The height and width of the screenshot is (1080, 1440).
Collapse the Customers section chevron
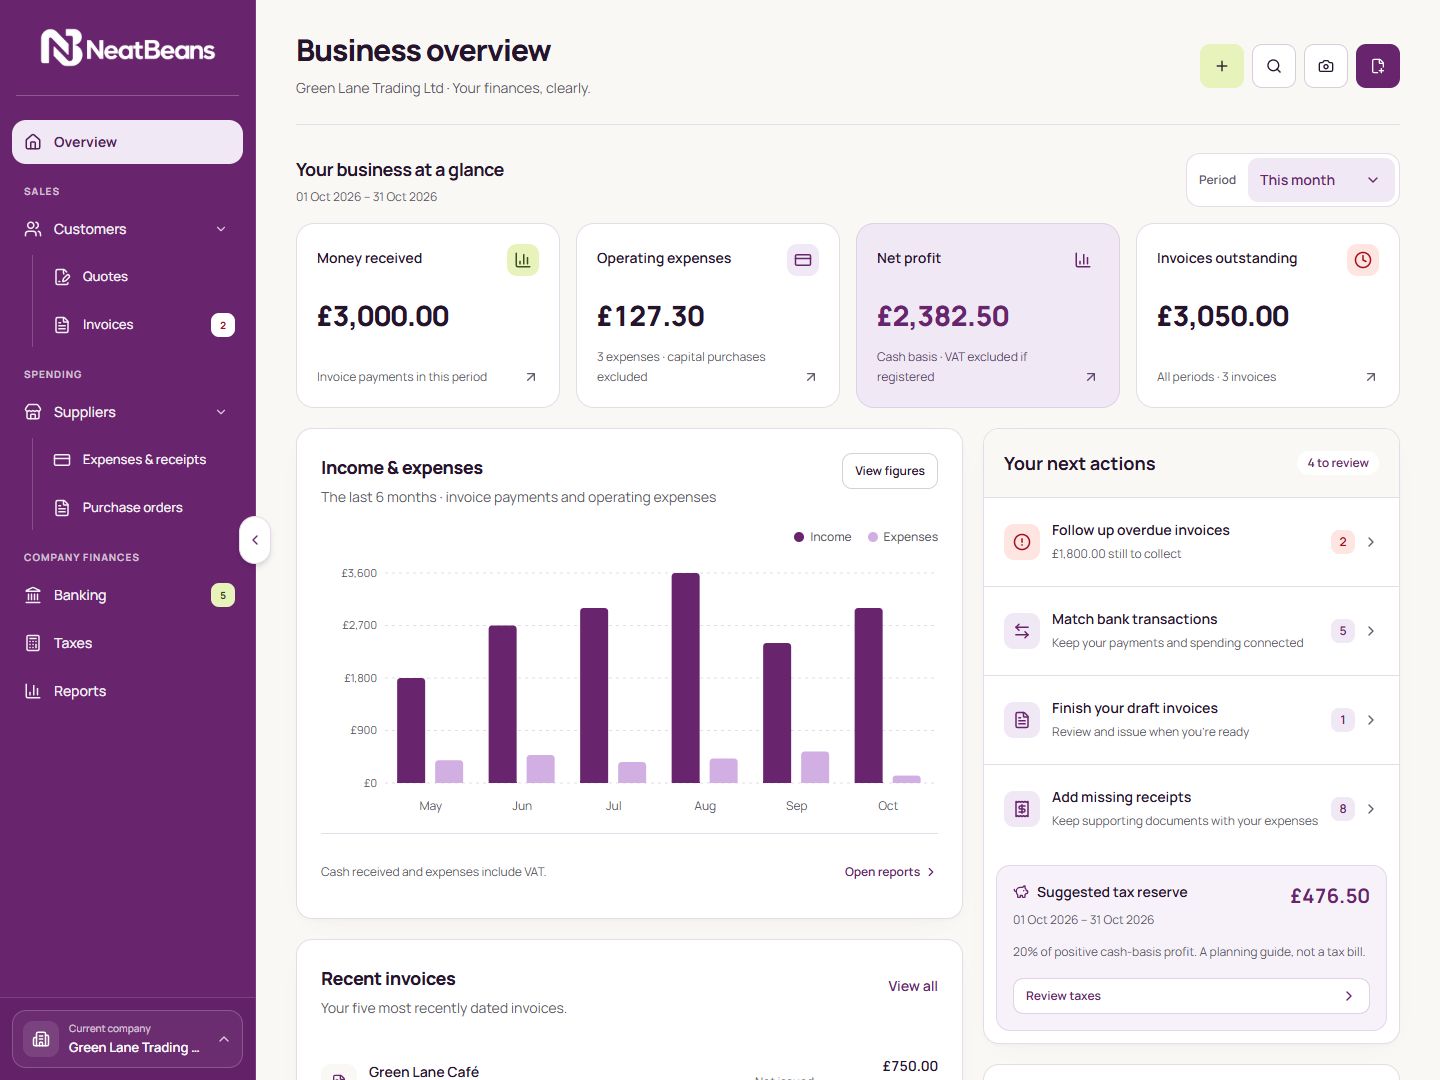[x=221, y=229]
